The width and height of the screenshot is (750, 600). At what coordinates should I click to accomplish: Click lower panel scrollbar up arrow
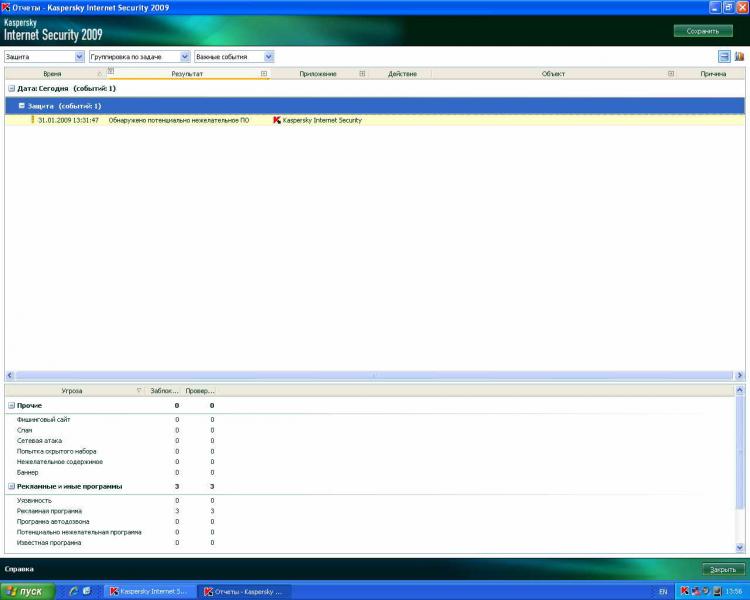740,390
